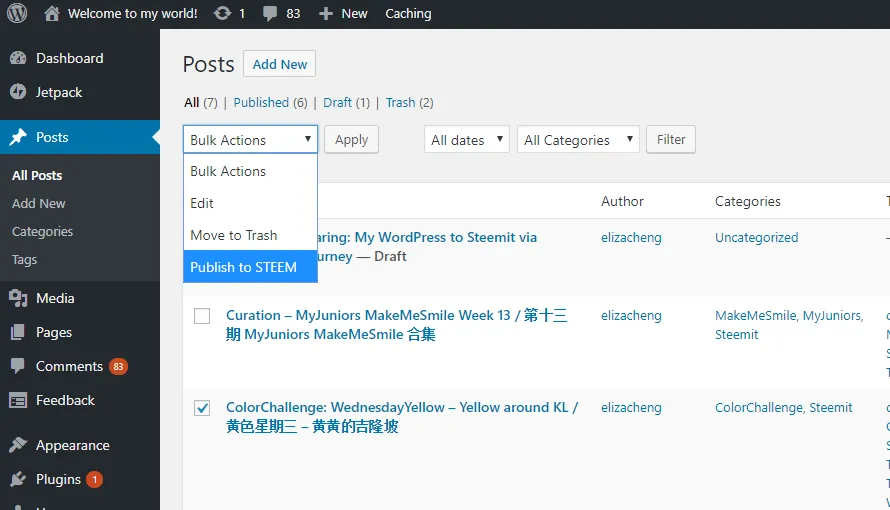The width and height of the screenshot is (890, 510).
Task: Click the comments bubble icon in admin bar
Action: pyautogui.click(x=270, y=14)
